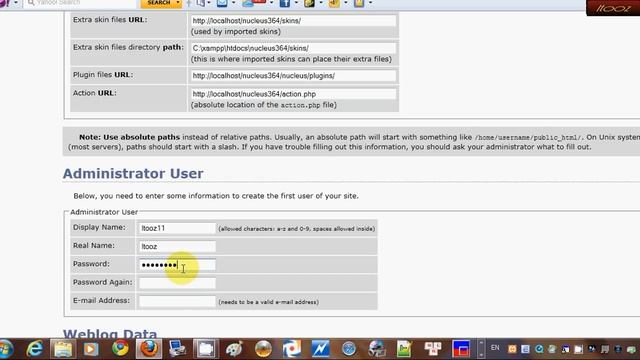
Task: Expand the dropdown arrow next to mail icon
Action: 233,3
